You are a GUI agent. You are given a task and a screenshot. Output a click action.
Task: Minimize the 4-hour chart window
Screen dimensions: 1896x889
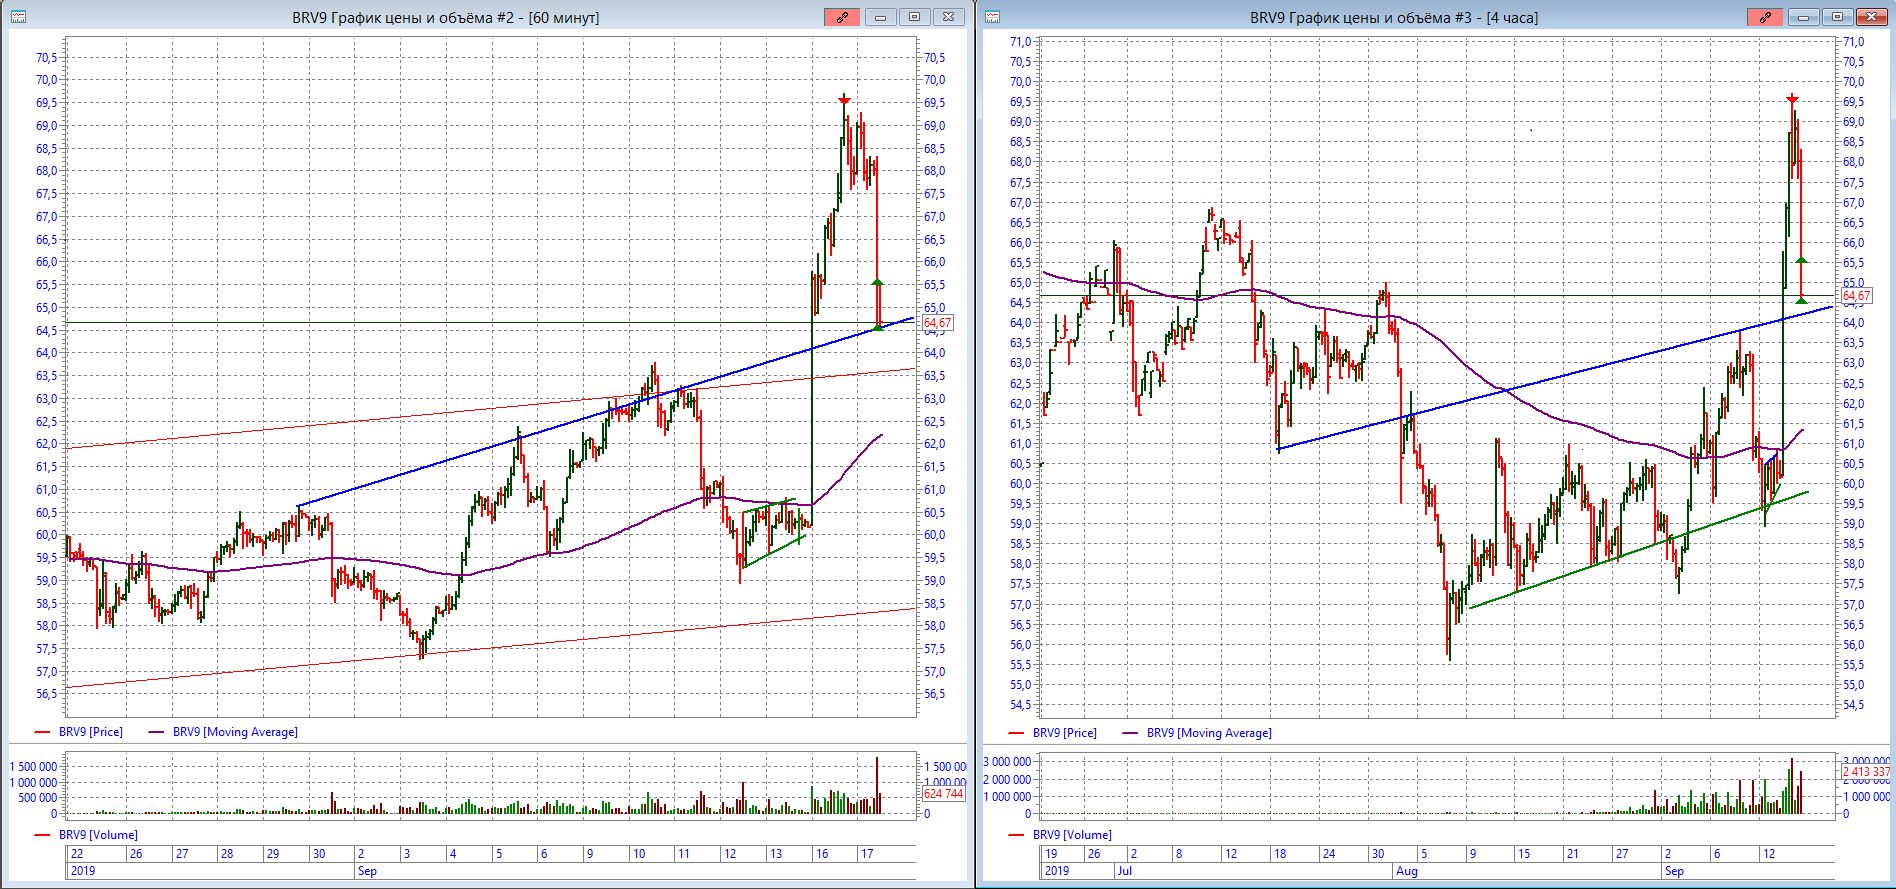tap(1804, 17)
